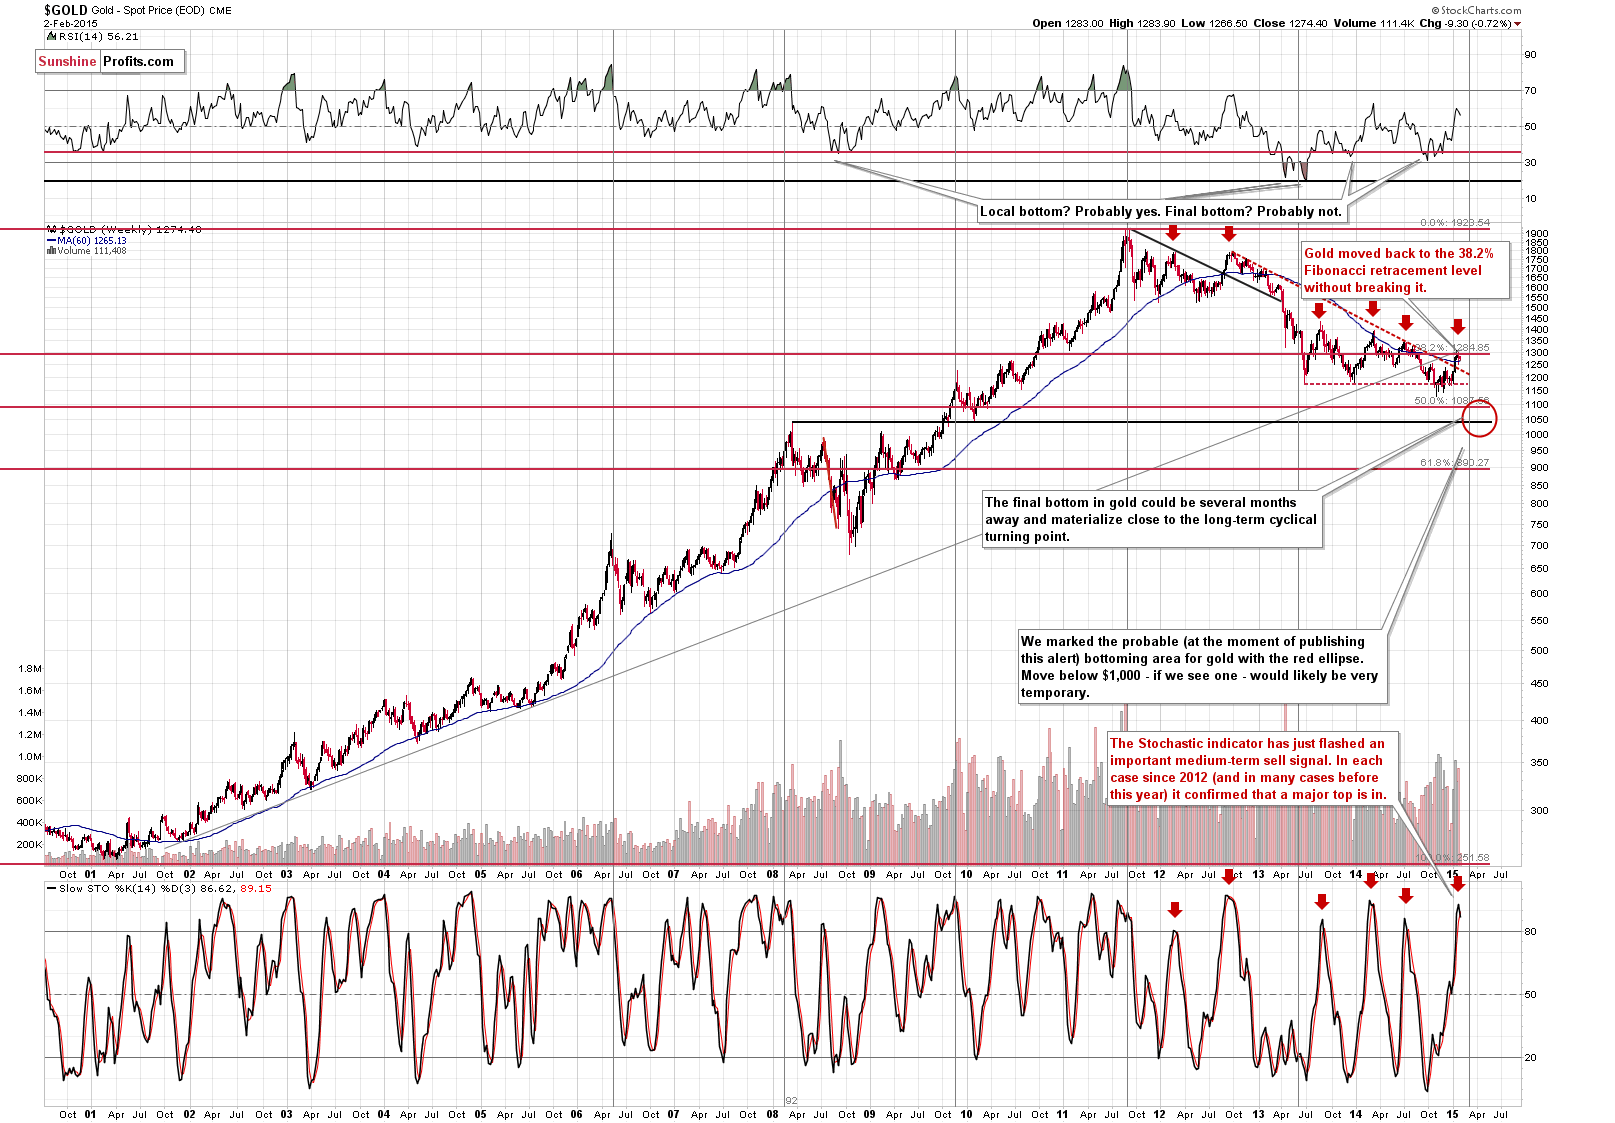The height and width of the screenshot is (1123, 1615).
Task: Click the red down-triangle beside the Chg value
Action: (x=1518, y=23)
